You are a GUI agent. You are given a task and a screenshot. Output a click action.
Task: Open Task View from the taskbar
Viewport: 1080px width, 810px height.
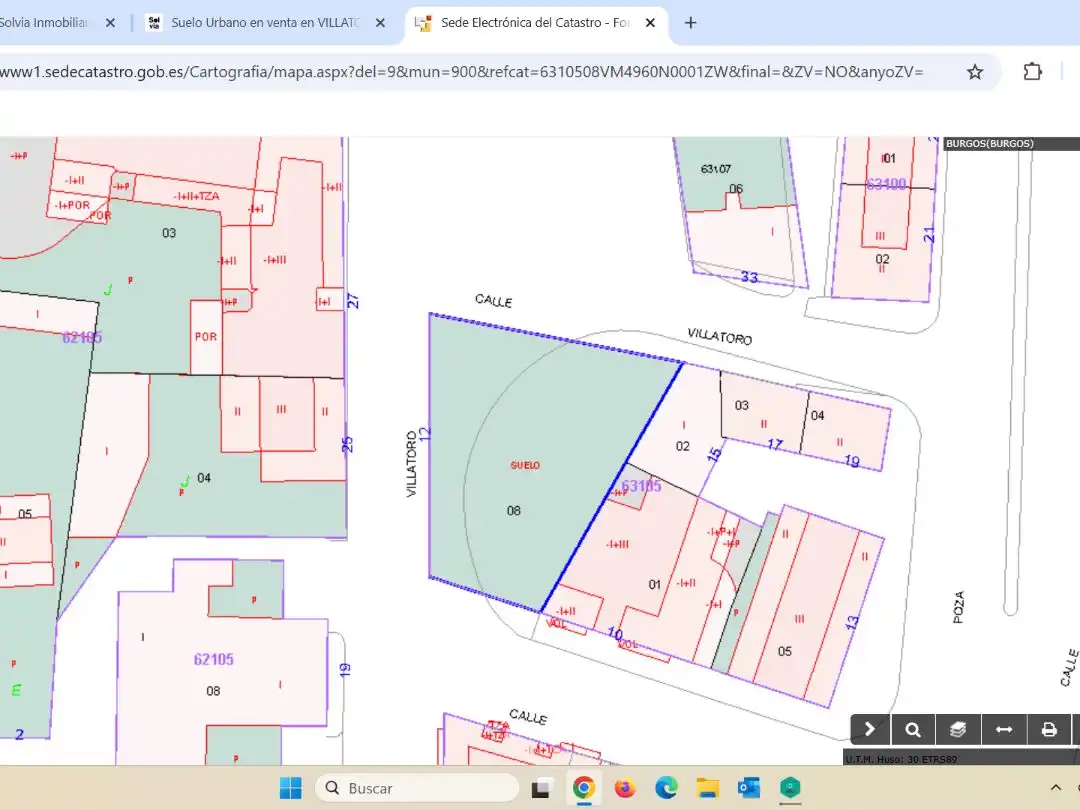(x=542, y=788)
